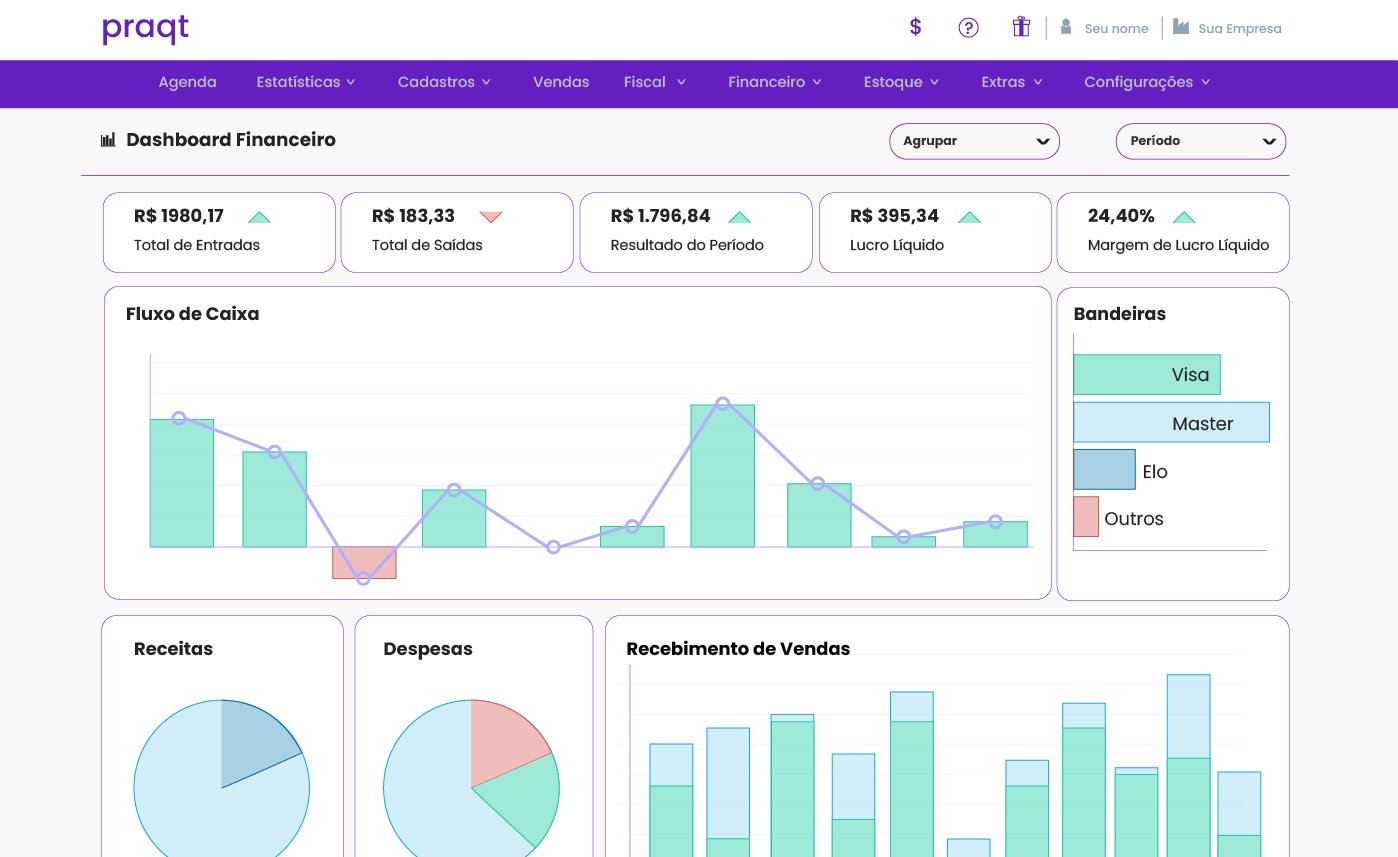Click the Dashboard Financeiro heading
The image size is (1398, 857).
tap(231, 140)
